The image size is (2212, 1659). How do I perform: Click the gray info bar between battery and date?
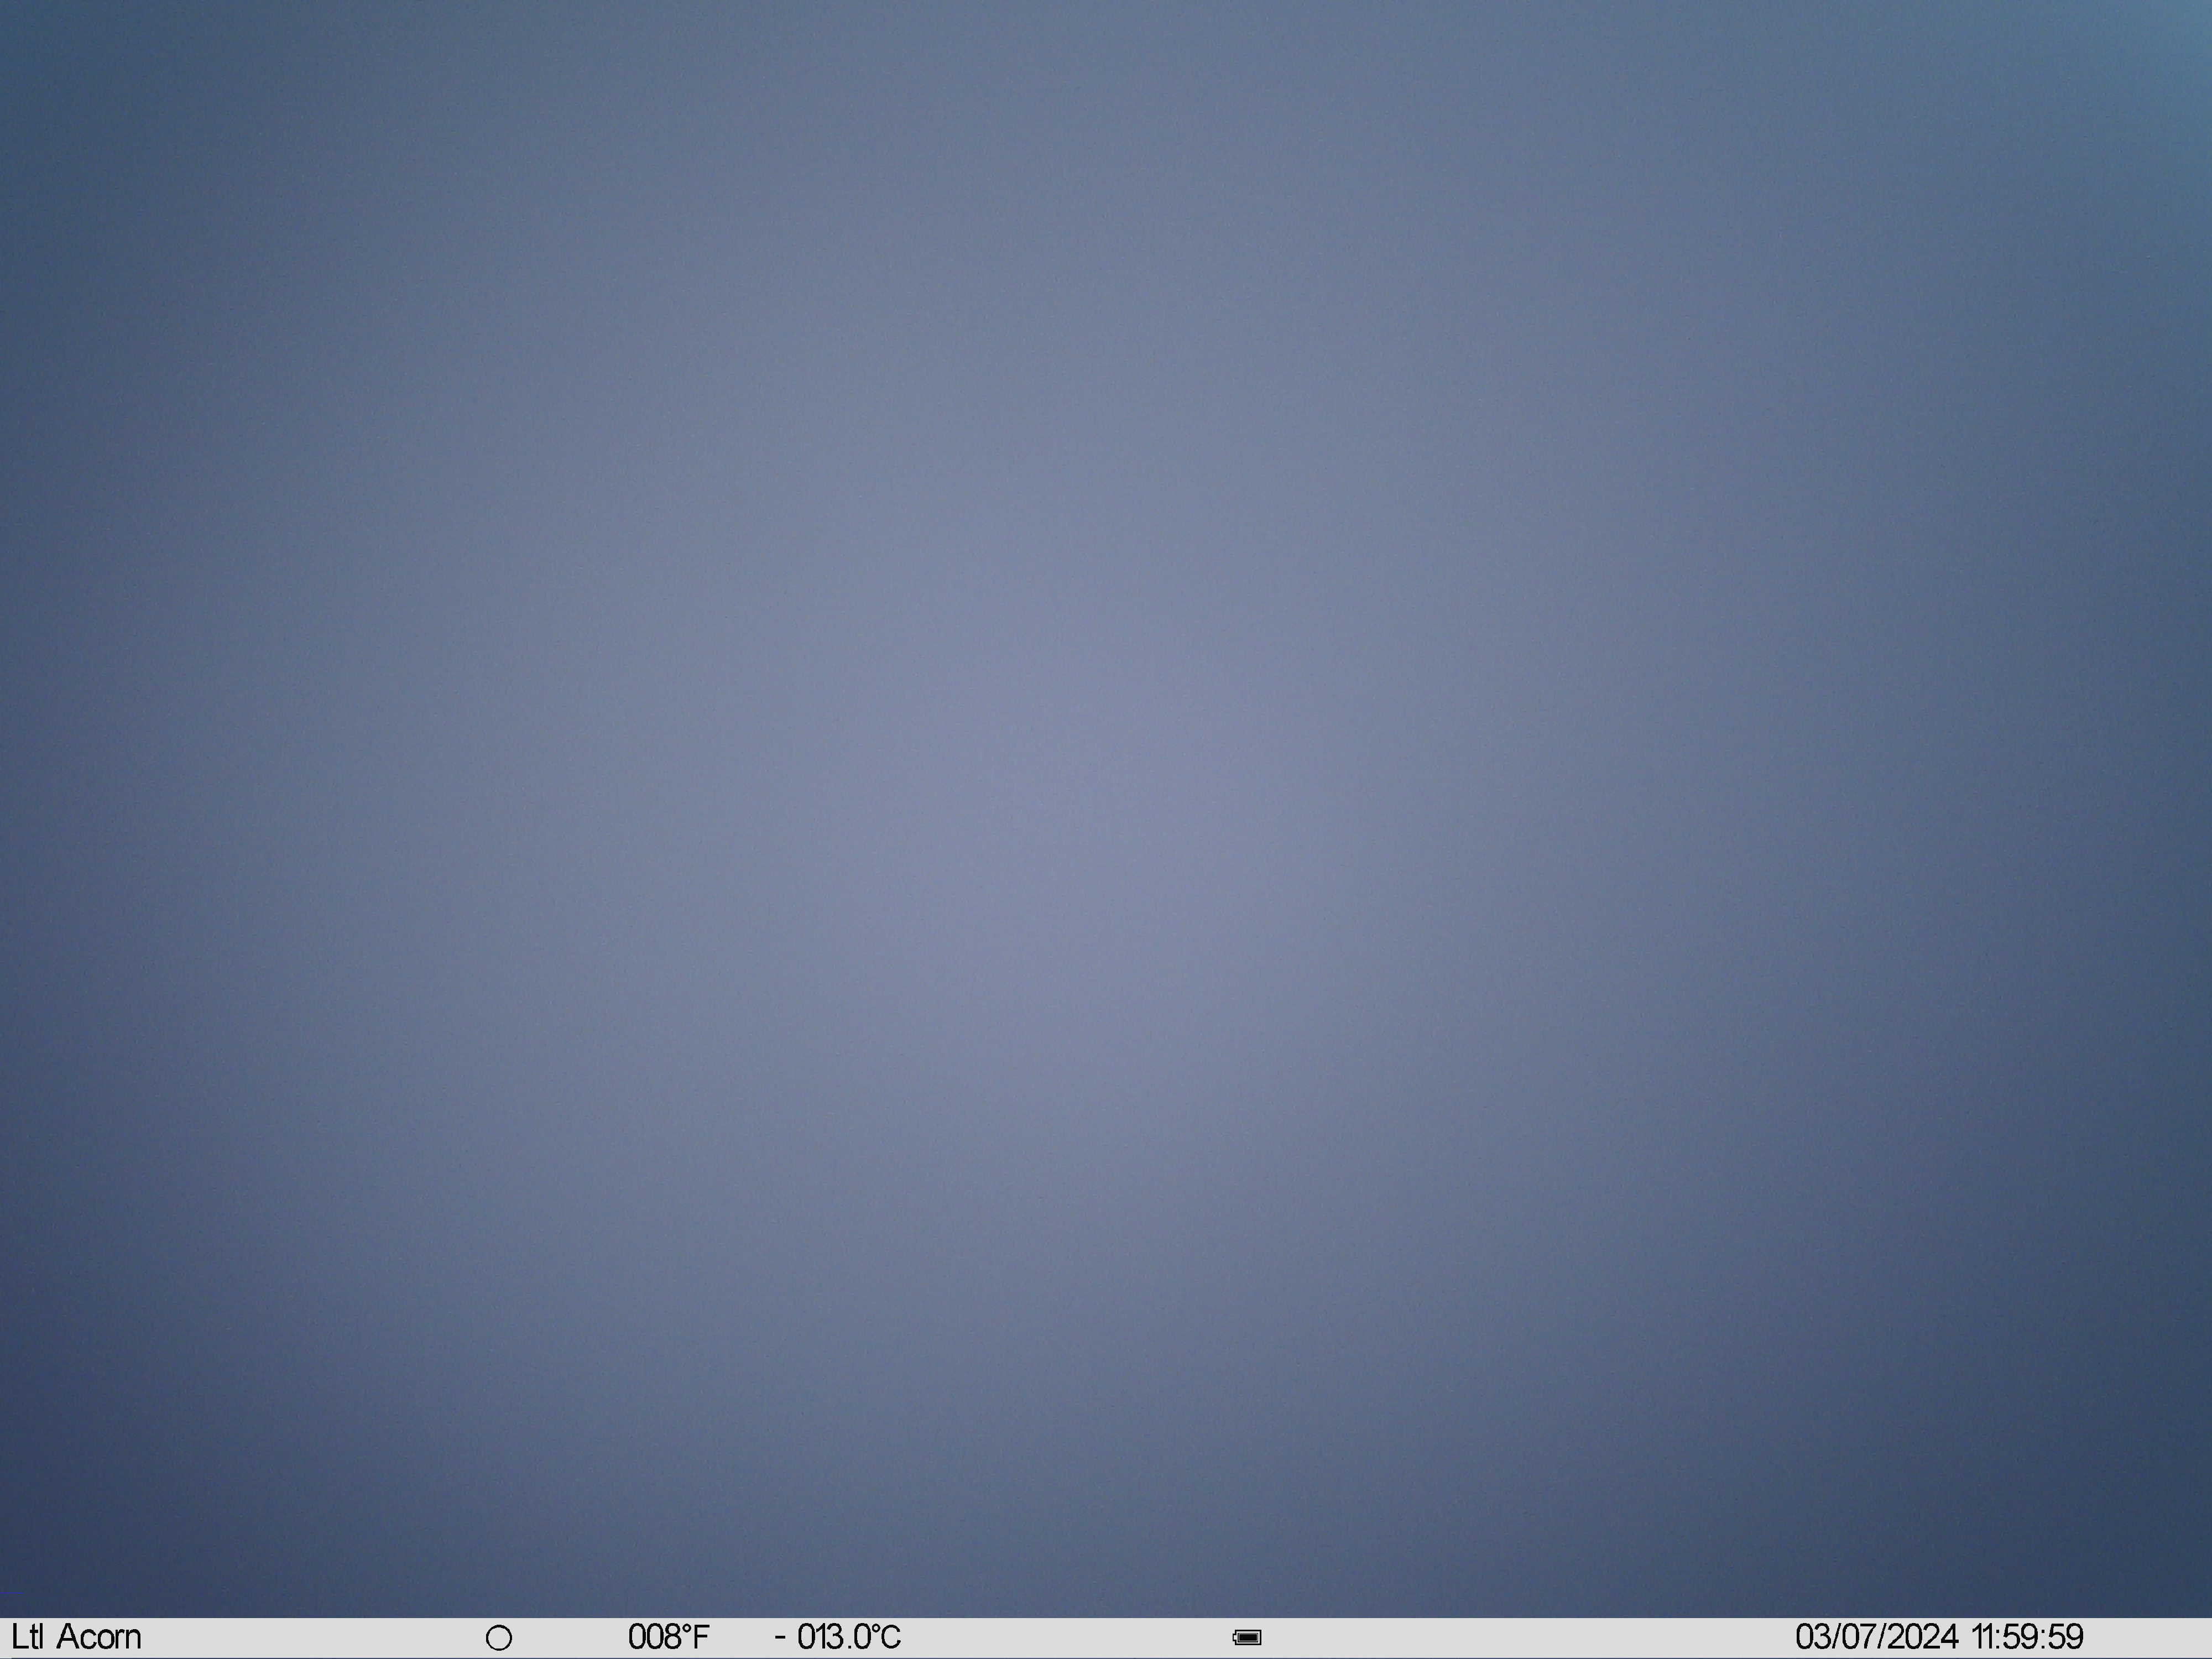[x=1528, y=1638]
